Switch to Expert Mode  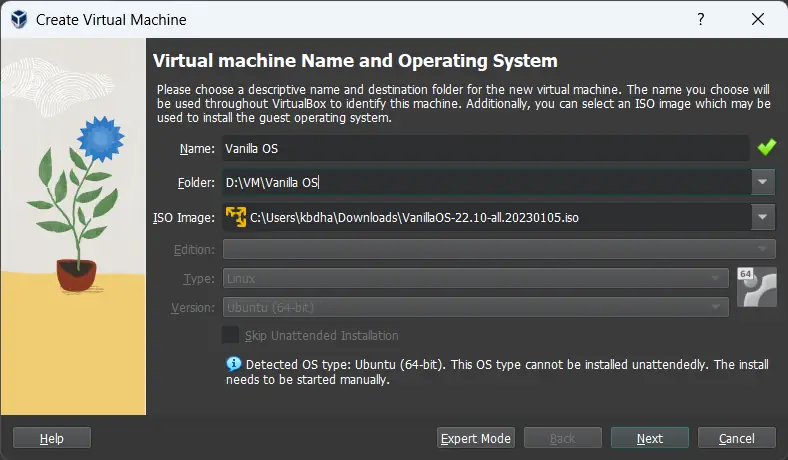tap(476, 438)
